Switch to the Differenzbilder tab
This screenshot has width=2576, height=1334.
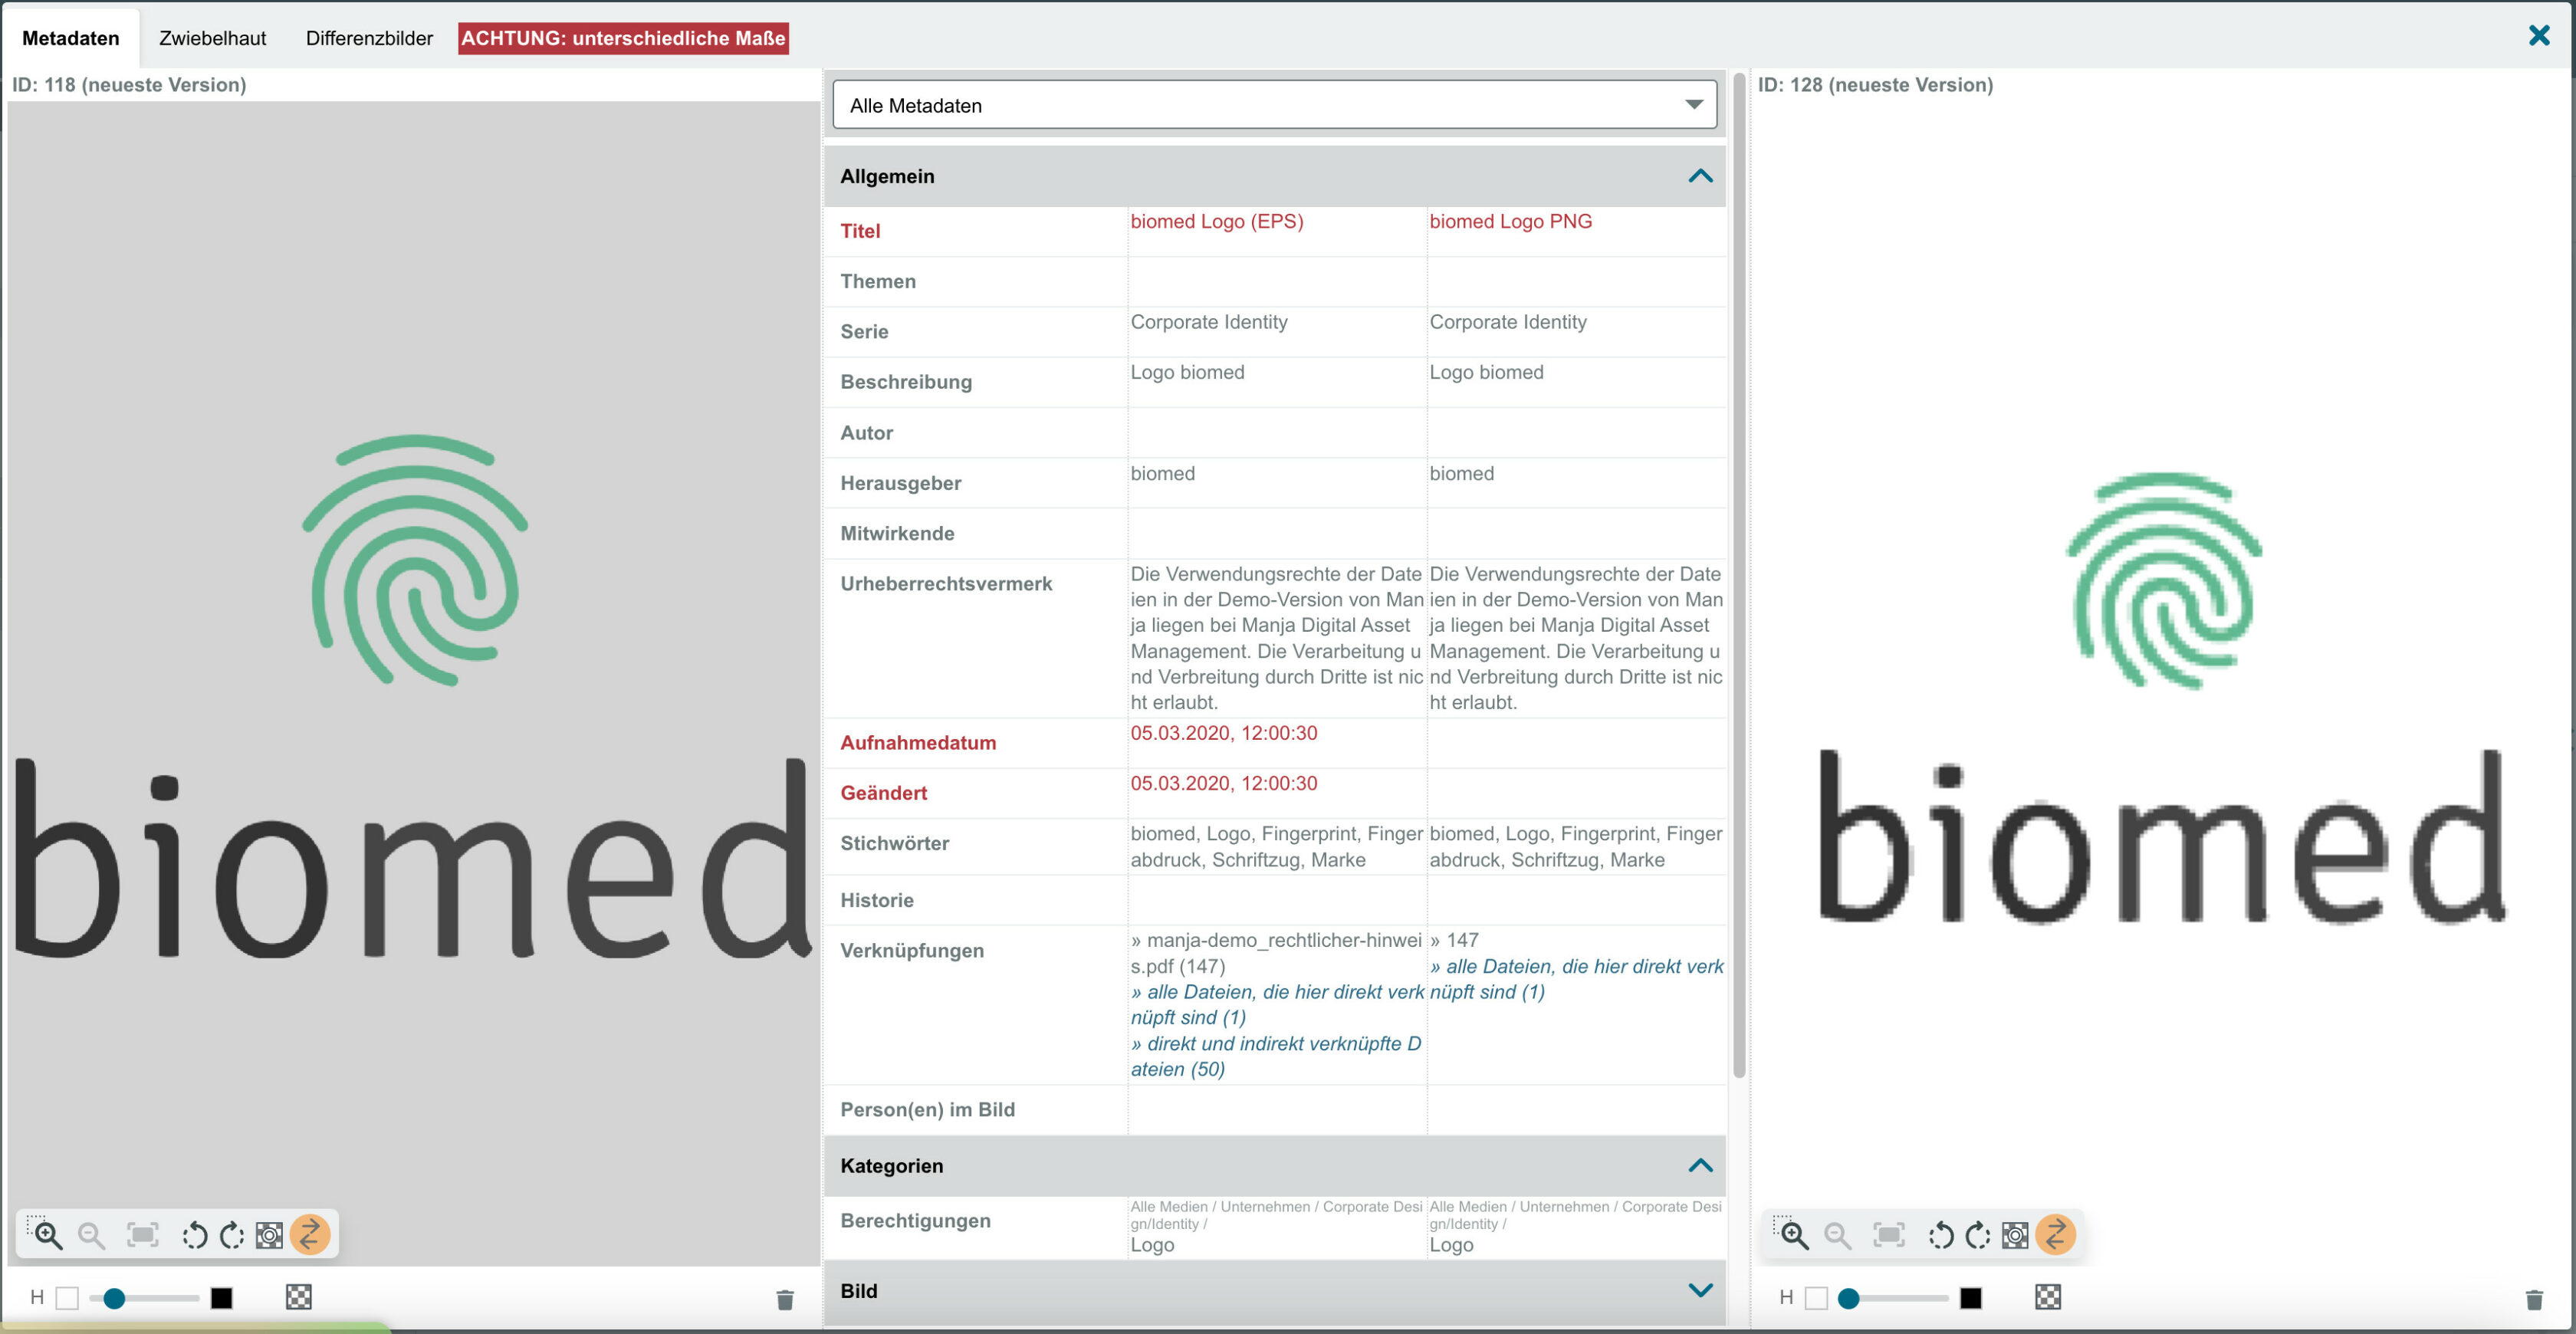369,38
